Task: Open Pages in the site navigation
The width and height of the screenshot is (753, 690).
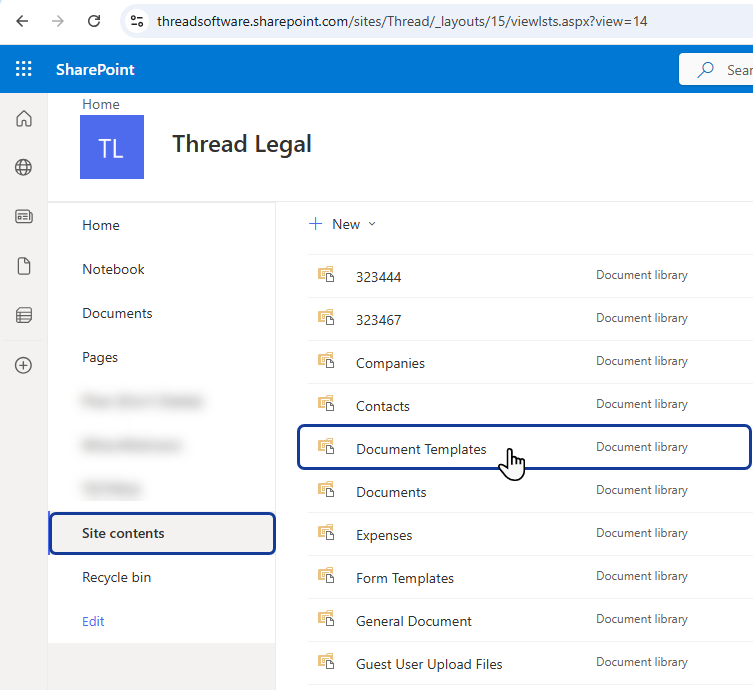Action: tap(100, 358)
